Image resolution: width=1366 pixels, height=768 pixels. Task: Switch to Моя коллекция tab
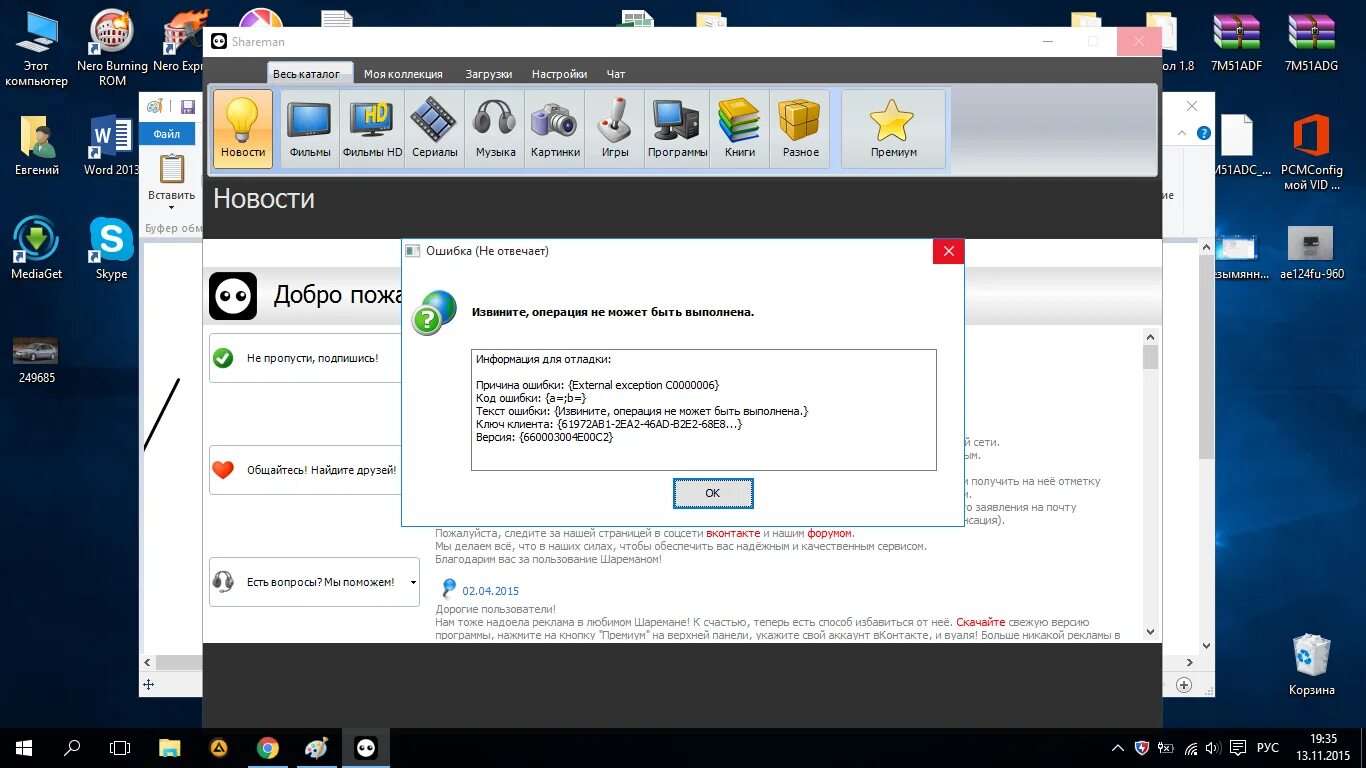click(x=403, y=74)
